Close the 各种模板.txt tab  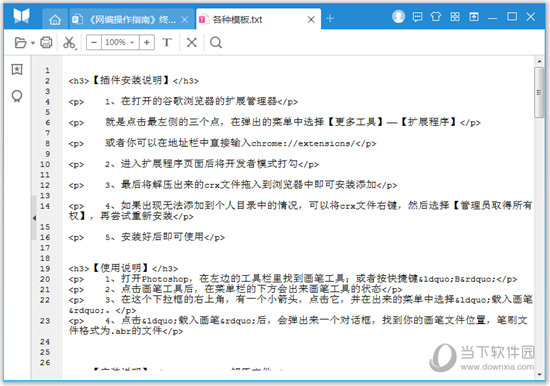[x=311, y=20]
